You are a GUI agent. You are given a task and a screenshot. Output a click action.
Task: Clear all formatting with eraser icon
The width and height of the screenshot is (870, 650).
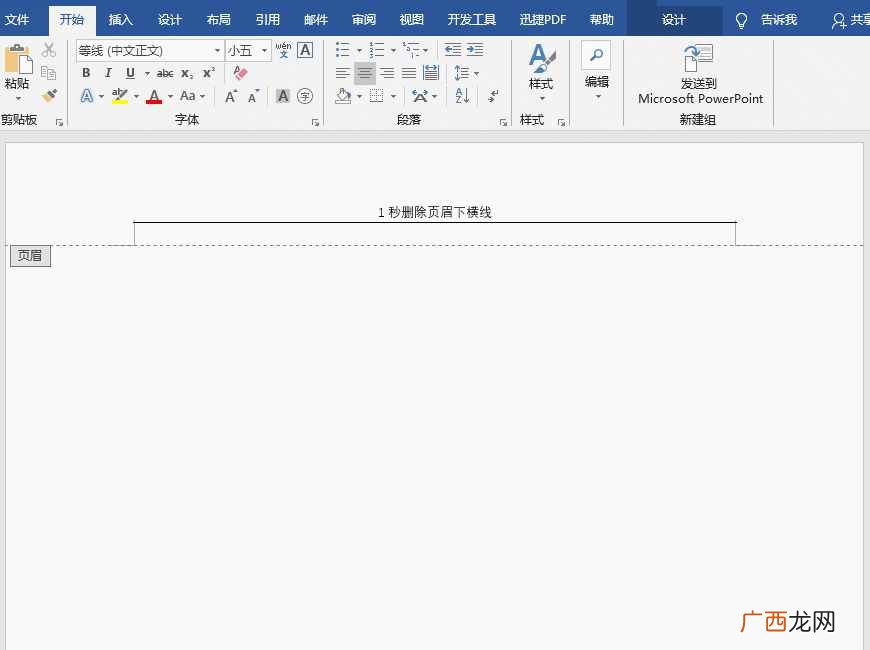click(241, 73)
